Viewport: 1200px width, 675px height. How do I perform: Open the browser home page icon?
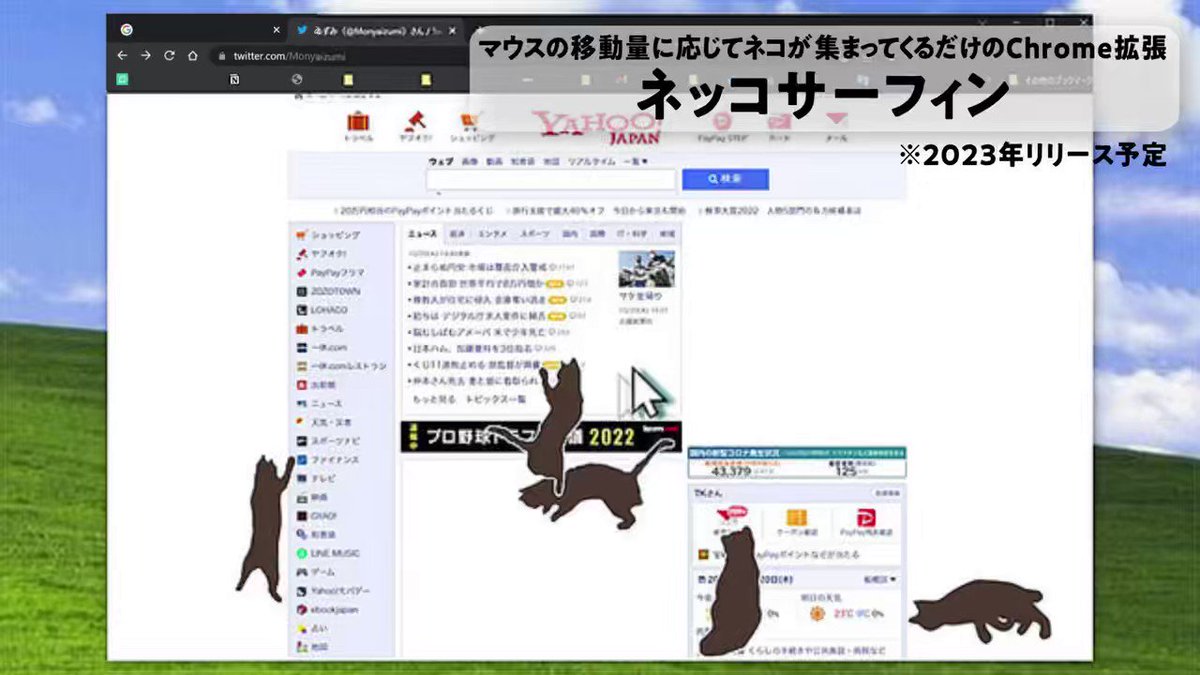point(193,56)
